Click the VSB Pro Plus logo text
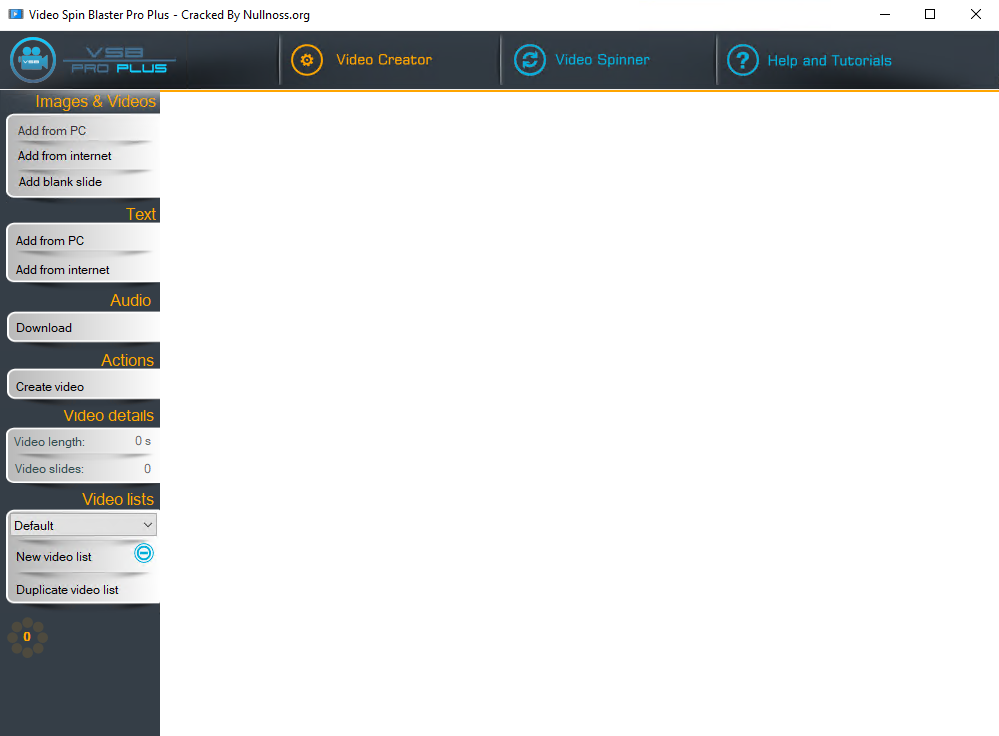Viewport: 999px width, 736px height. (119, 60)
